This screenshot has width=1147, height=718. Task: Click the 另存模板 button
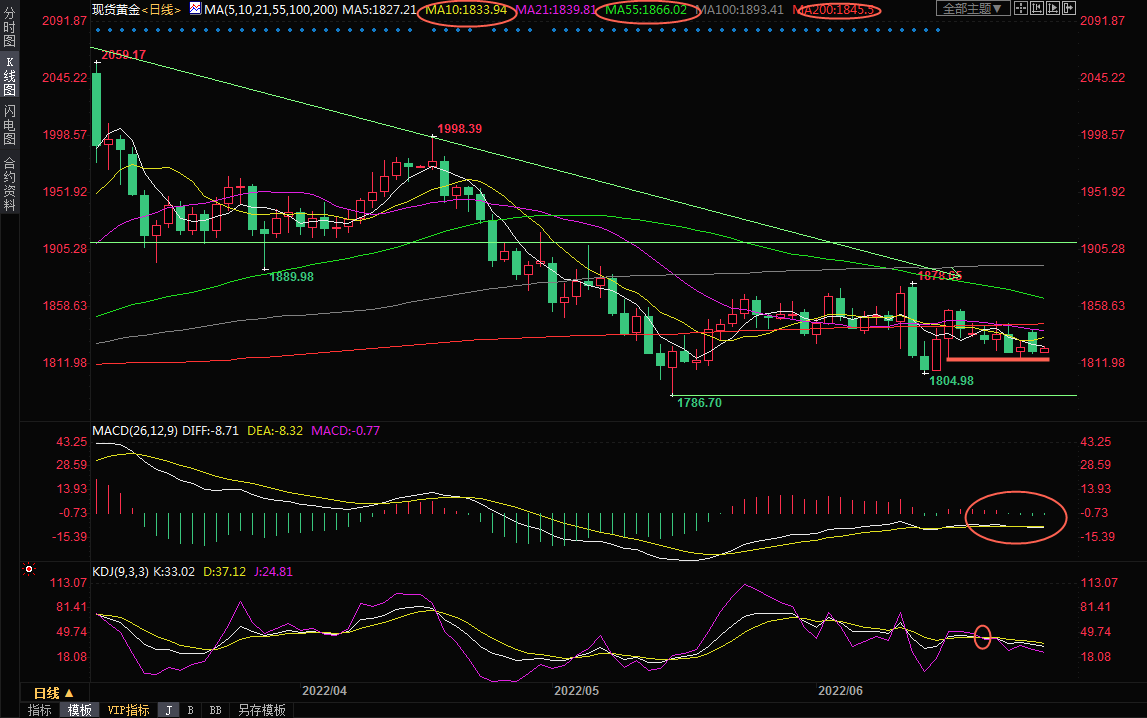coord(261,710)
